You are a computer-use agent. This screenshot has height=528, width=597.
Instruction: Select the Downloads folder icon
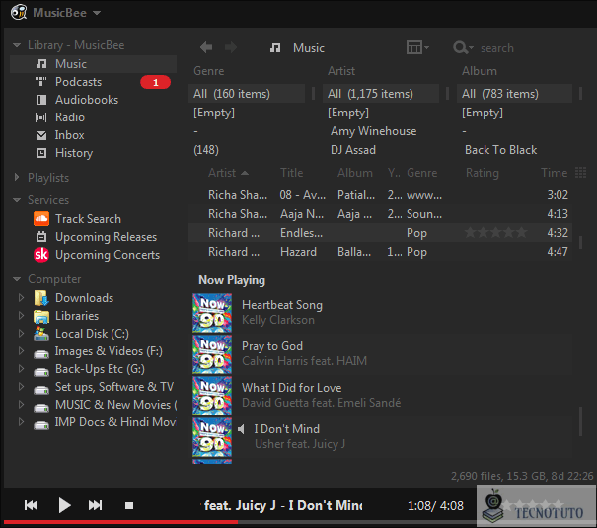(x=41, y=298)
